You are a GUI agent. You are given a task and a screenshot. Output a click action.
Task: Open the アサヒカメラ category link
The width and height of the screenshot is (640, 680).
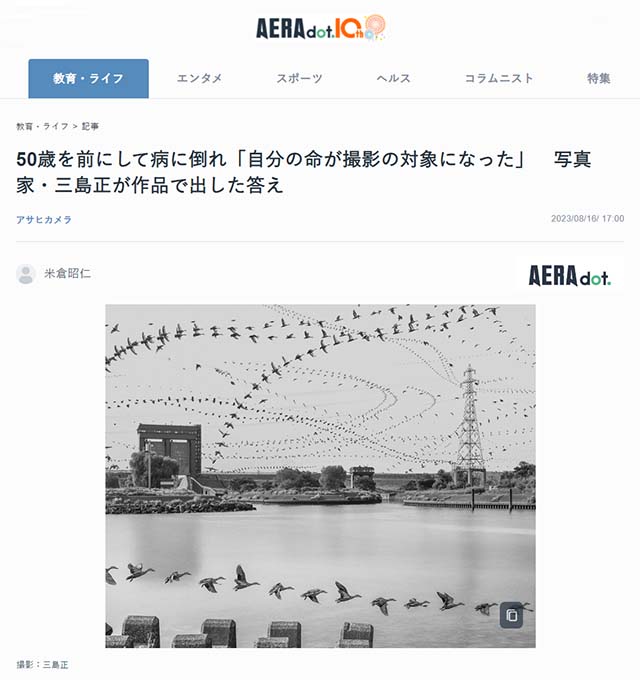[44, 220]
